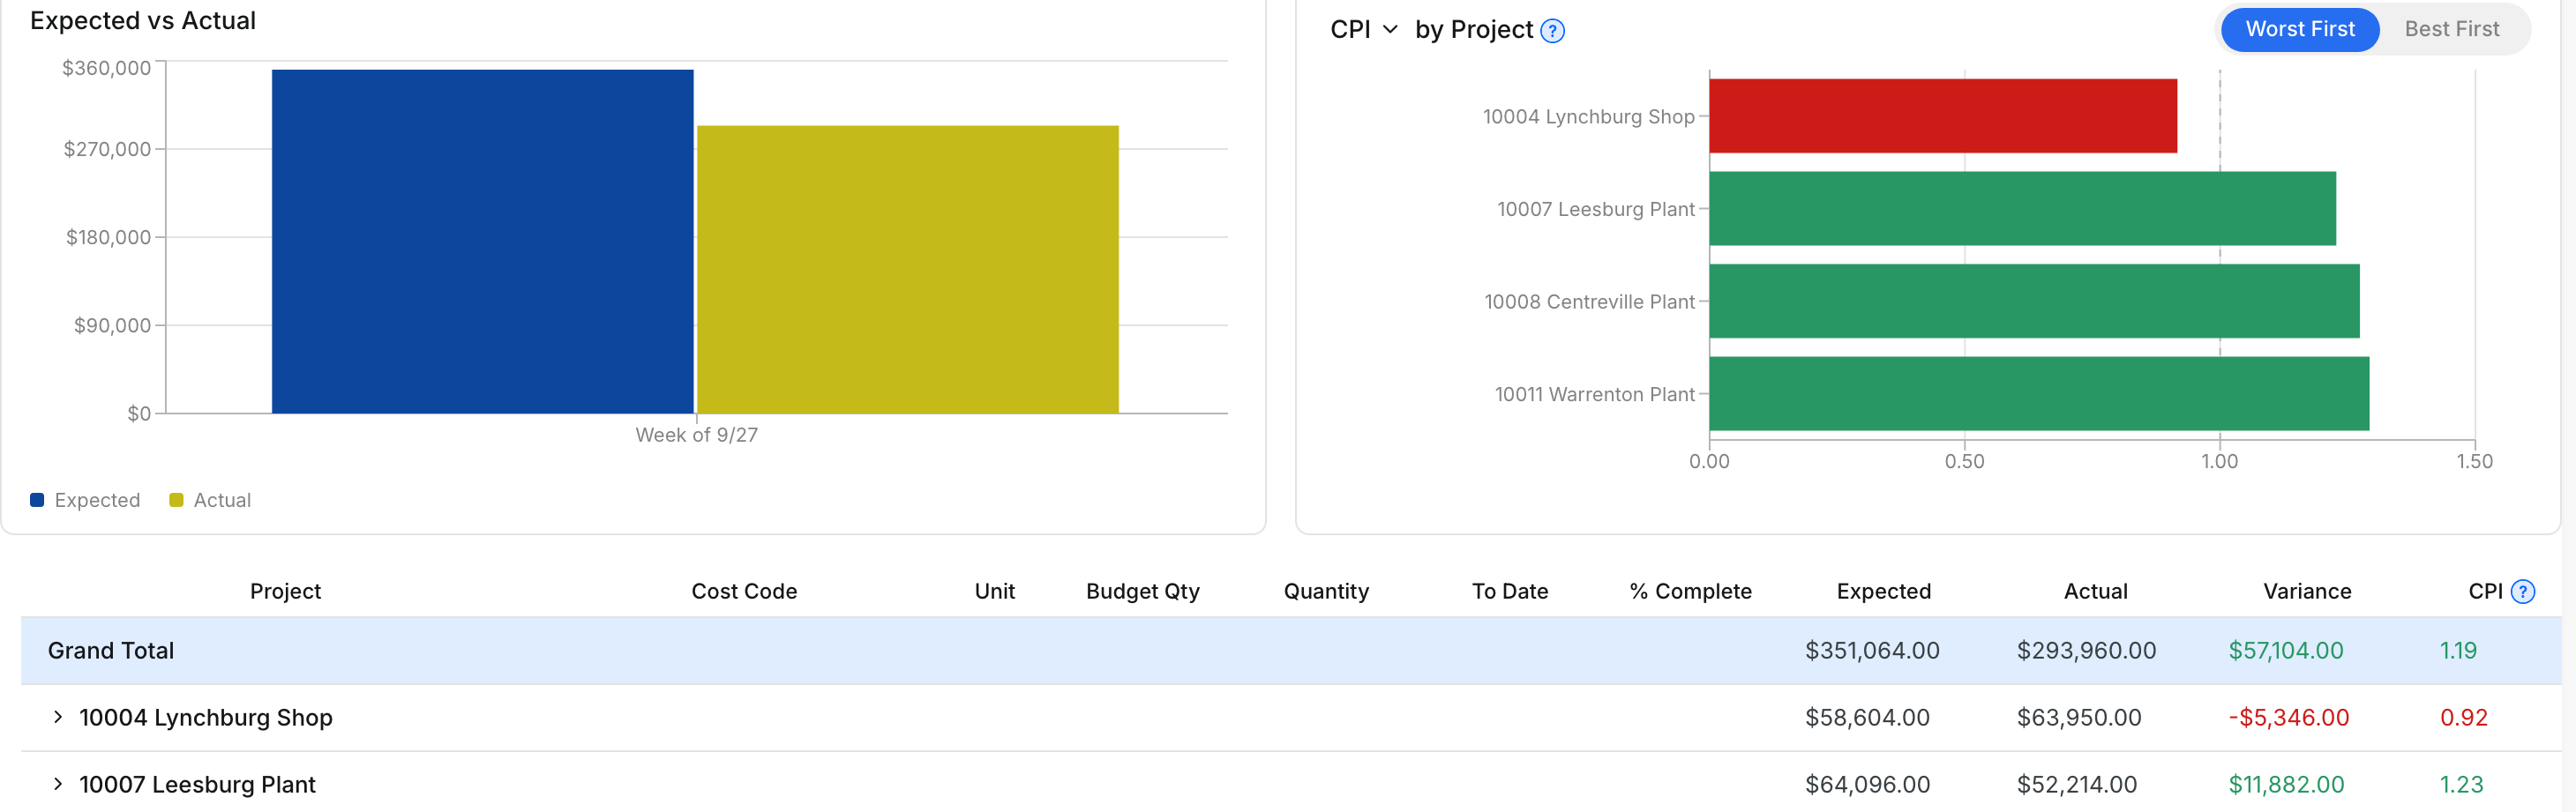Screen dimensions: 2576x812
Task: Open the CPI metric dropdown
Action: pyautogui.click(x=1363, y=30)
